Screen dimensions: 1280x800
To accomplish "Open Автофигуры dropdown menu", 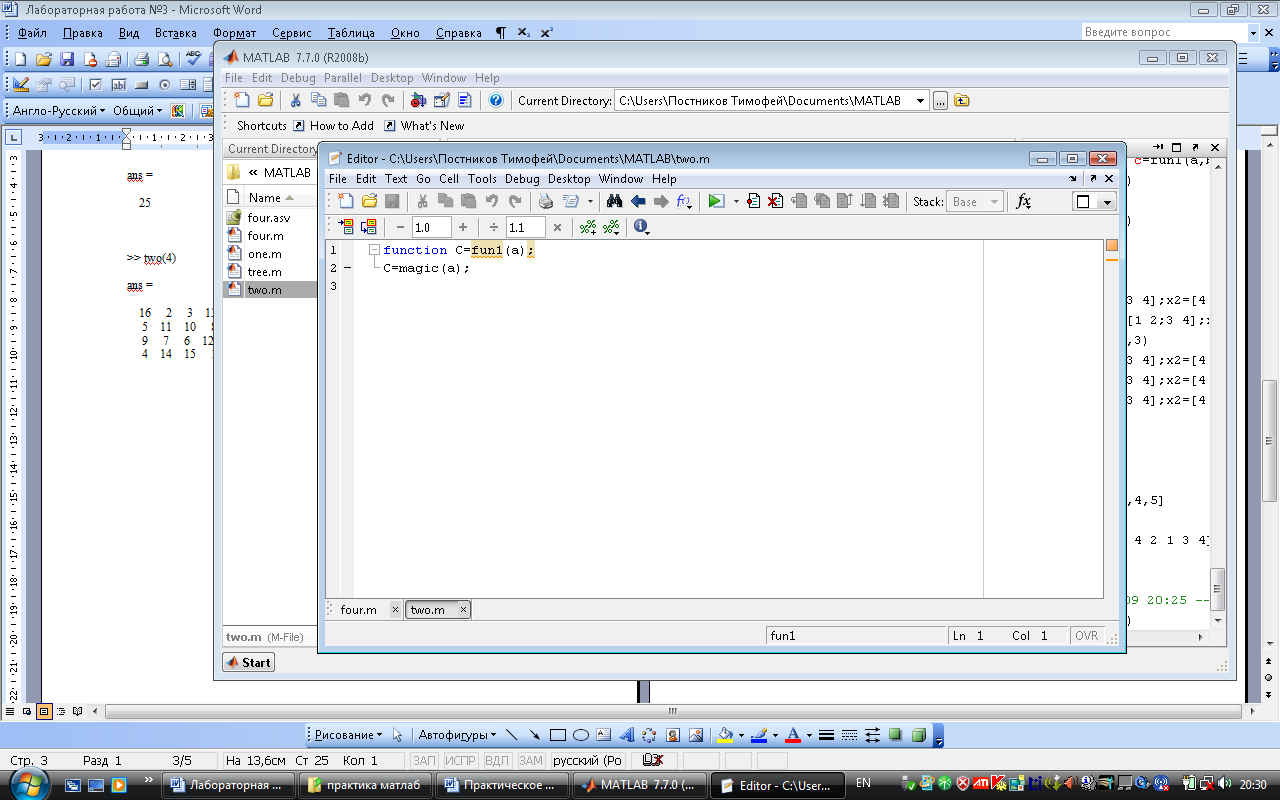I will coord(456,735).
